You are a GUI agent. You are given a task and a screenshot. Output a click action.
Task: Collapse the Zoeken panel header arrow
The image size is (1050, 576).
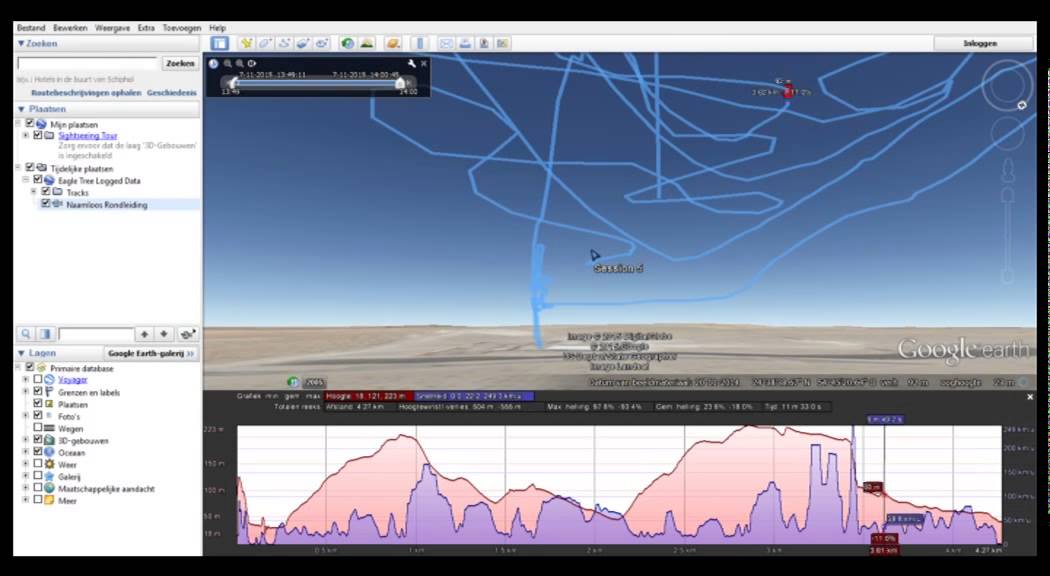tap(21, 44)
